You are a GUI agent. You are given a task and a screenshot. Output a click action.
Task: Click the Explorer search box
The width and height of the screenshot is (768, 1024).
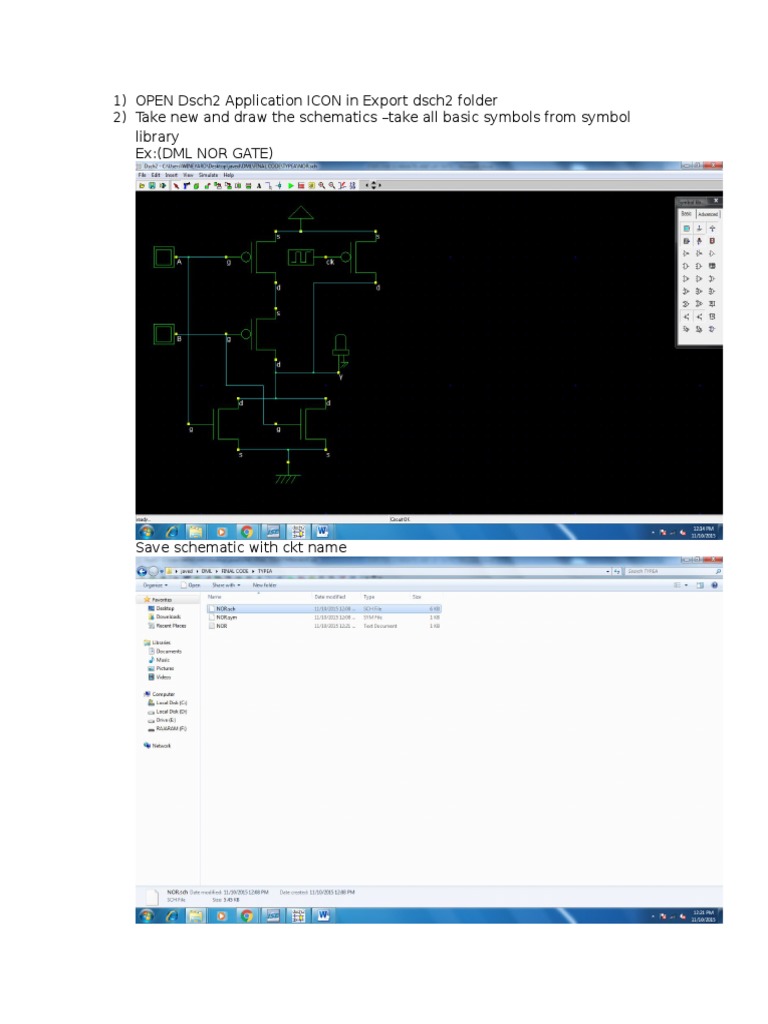(x=673, y=571)
